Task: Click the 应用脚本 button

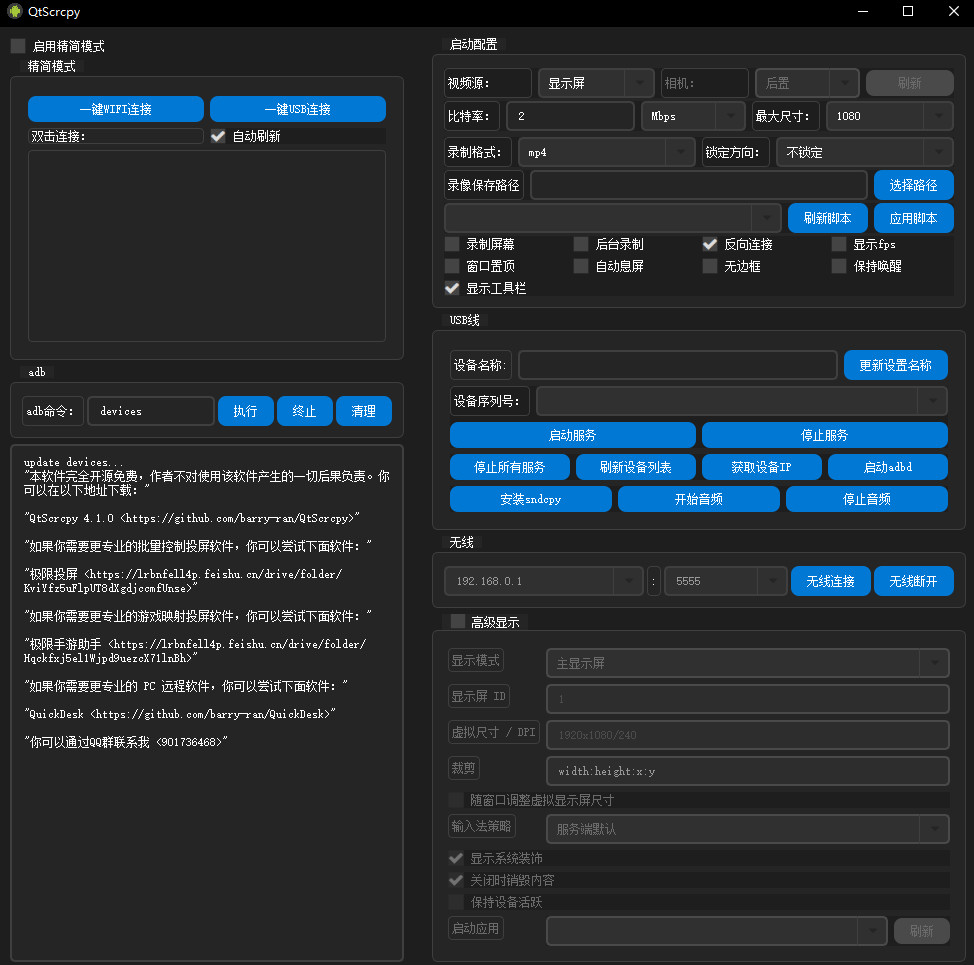Action: [913, 218]
